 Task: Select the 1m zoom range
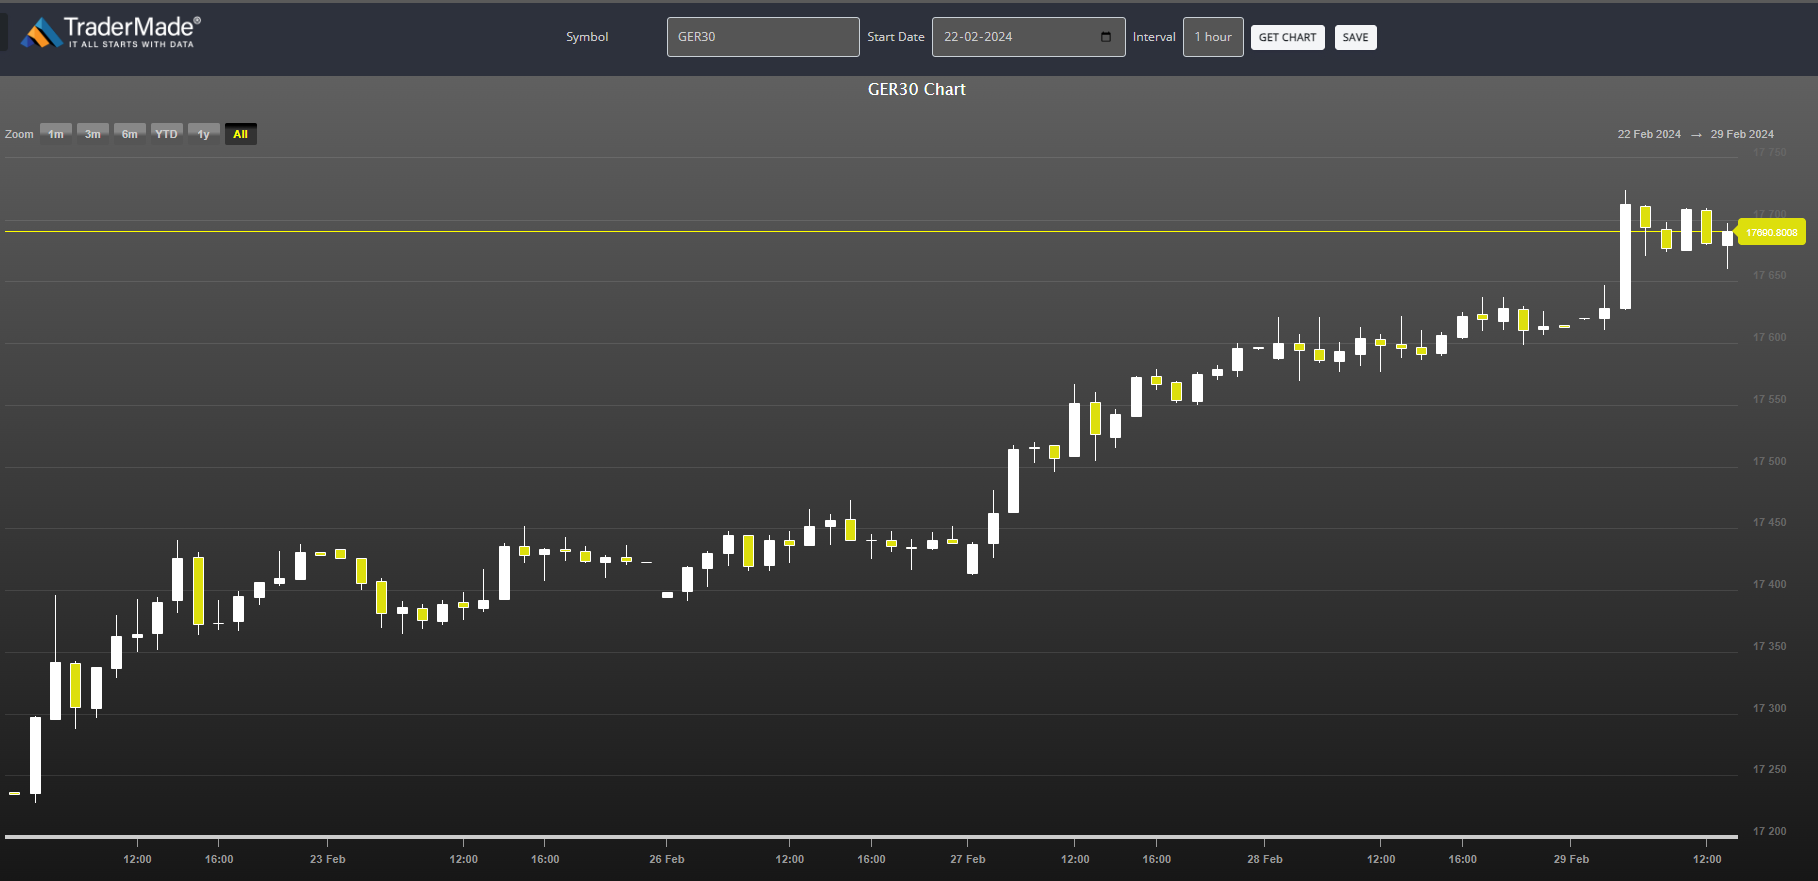point(56,134)
